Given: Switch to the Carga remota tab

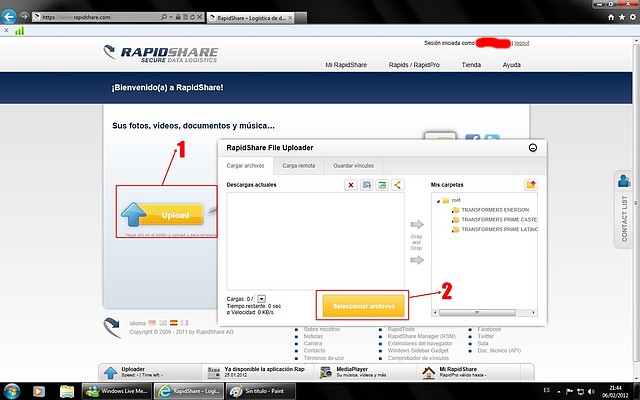Looking at the screenshot, I should click(299, 166).
